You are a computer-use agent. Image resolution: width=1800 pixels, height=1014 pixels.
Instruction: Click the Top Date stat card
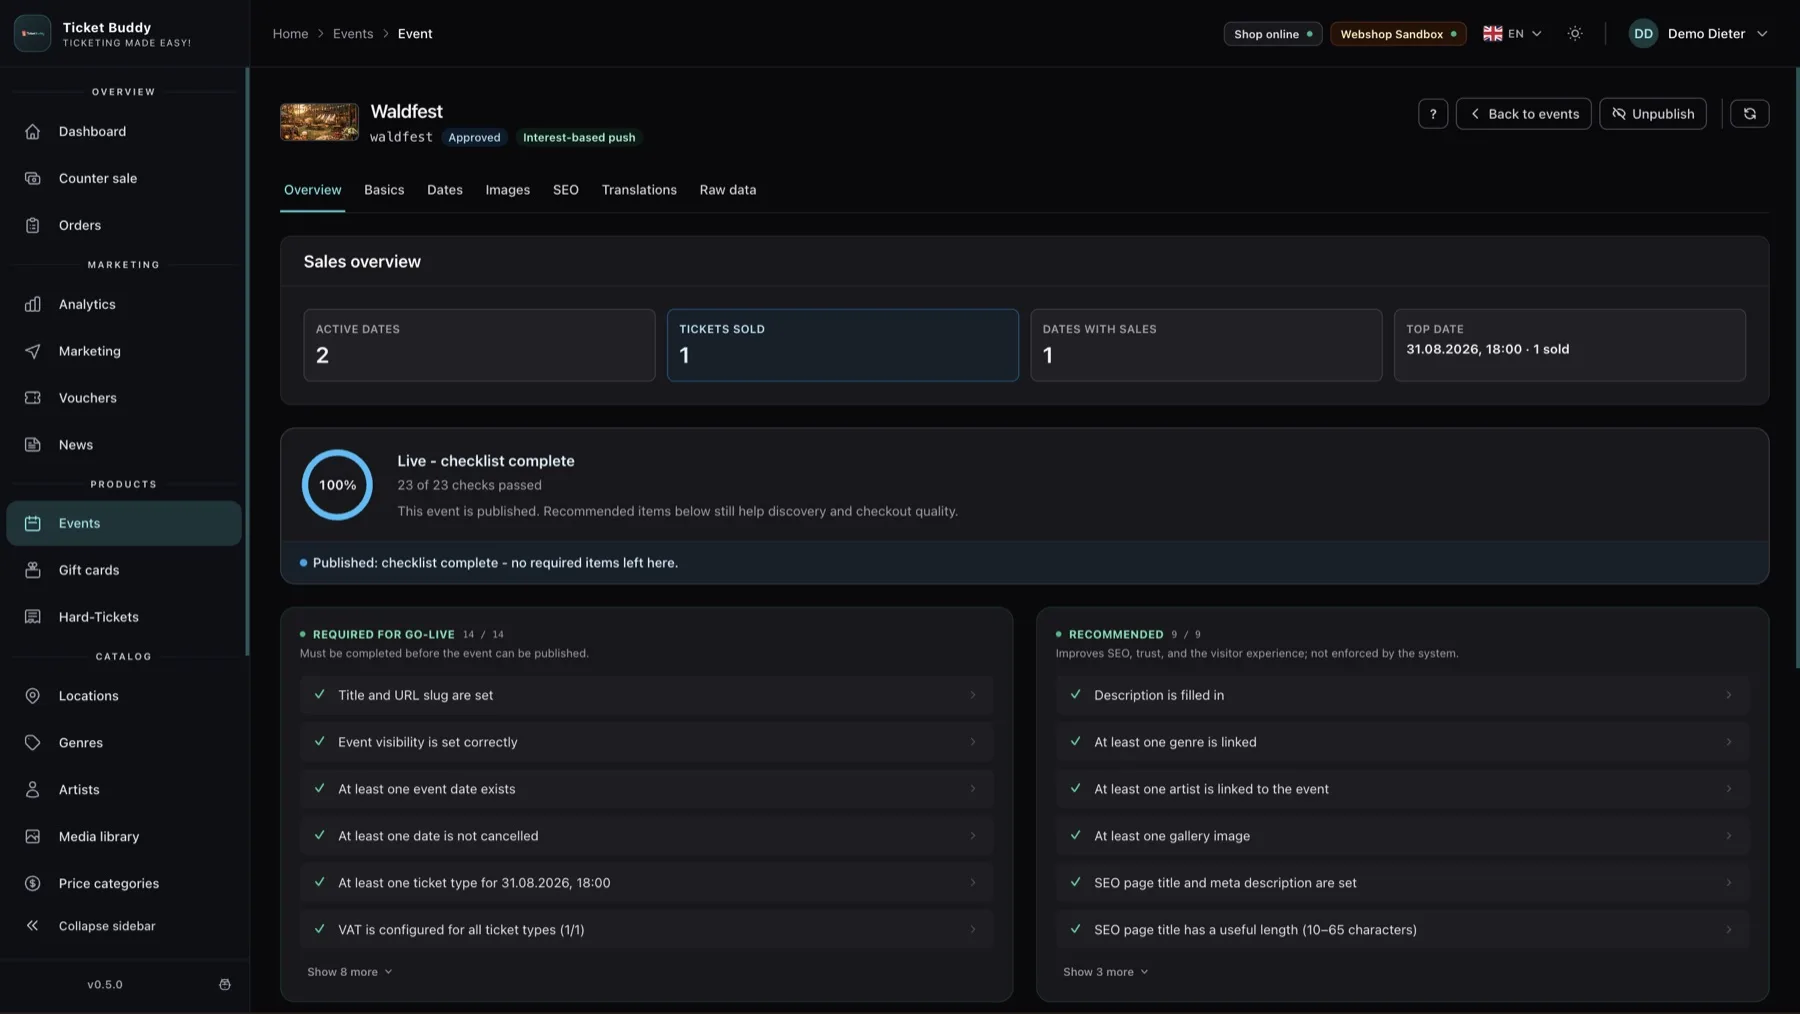coord(1569,345)
